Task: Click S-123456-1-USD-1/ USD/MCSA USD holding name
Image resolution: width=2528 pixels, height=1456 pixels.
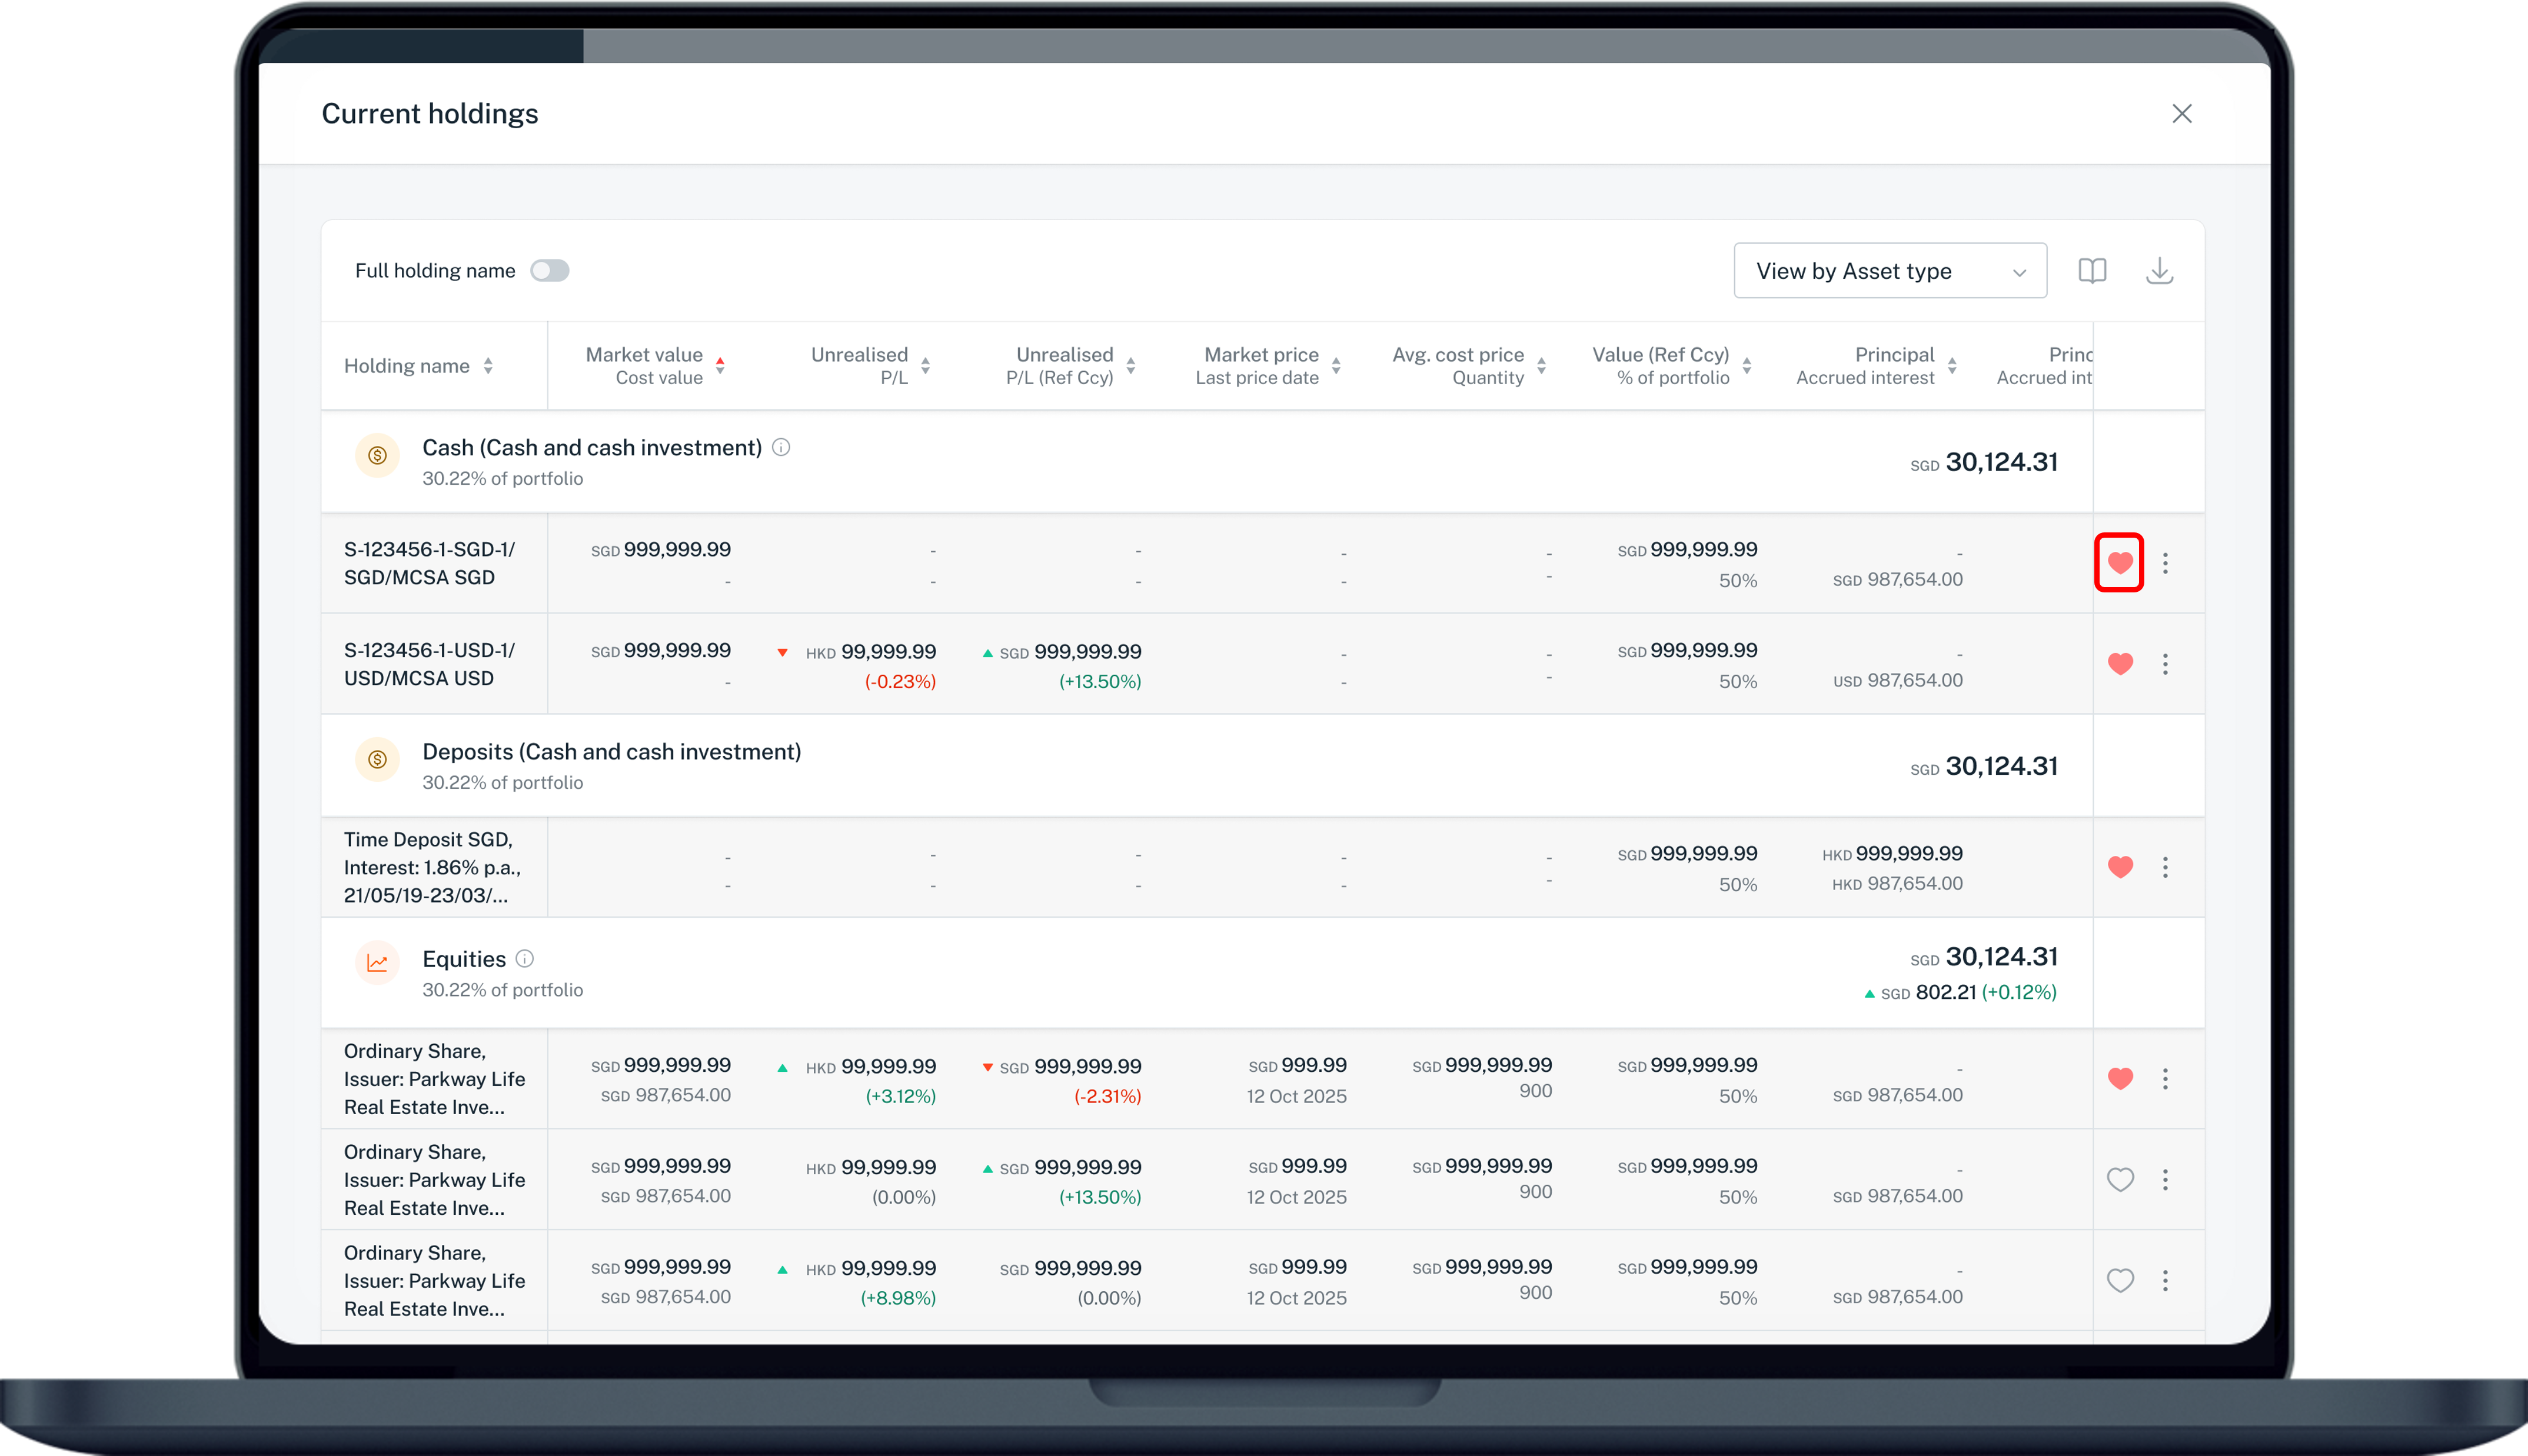Action: click(429, 664)
